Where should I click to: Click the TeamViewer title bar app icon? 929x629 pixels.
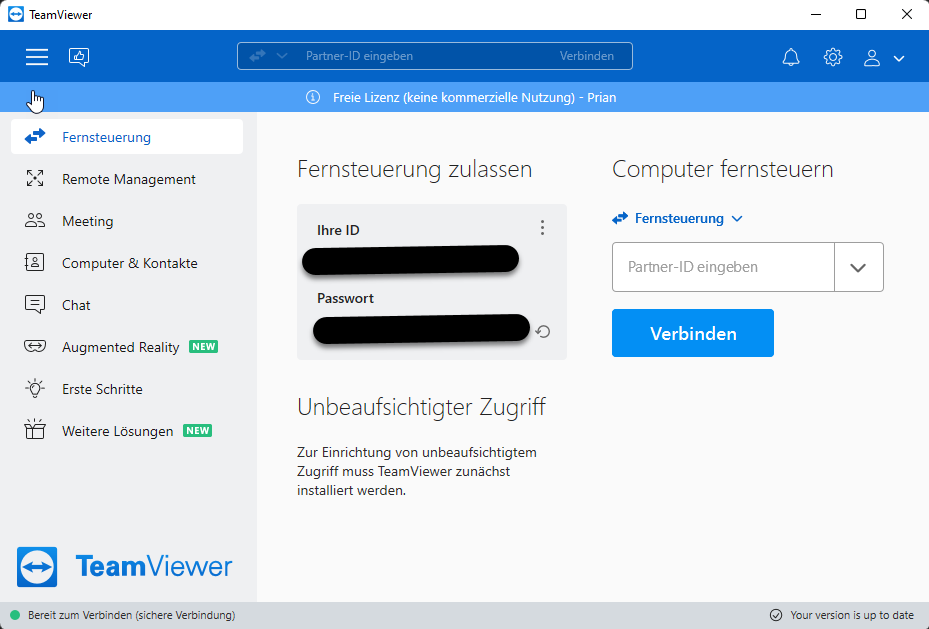tap(16, 14)
